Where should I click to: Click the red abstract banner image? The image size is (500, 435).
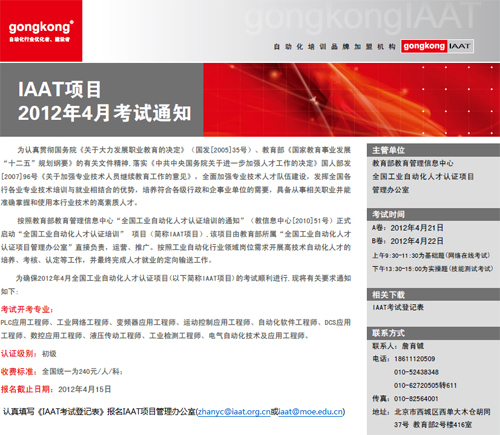(352, 100)
